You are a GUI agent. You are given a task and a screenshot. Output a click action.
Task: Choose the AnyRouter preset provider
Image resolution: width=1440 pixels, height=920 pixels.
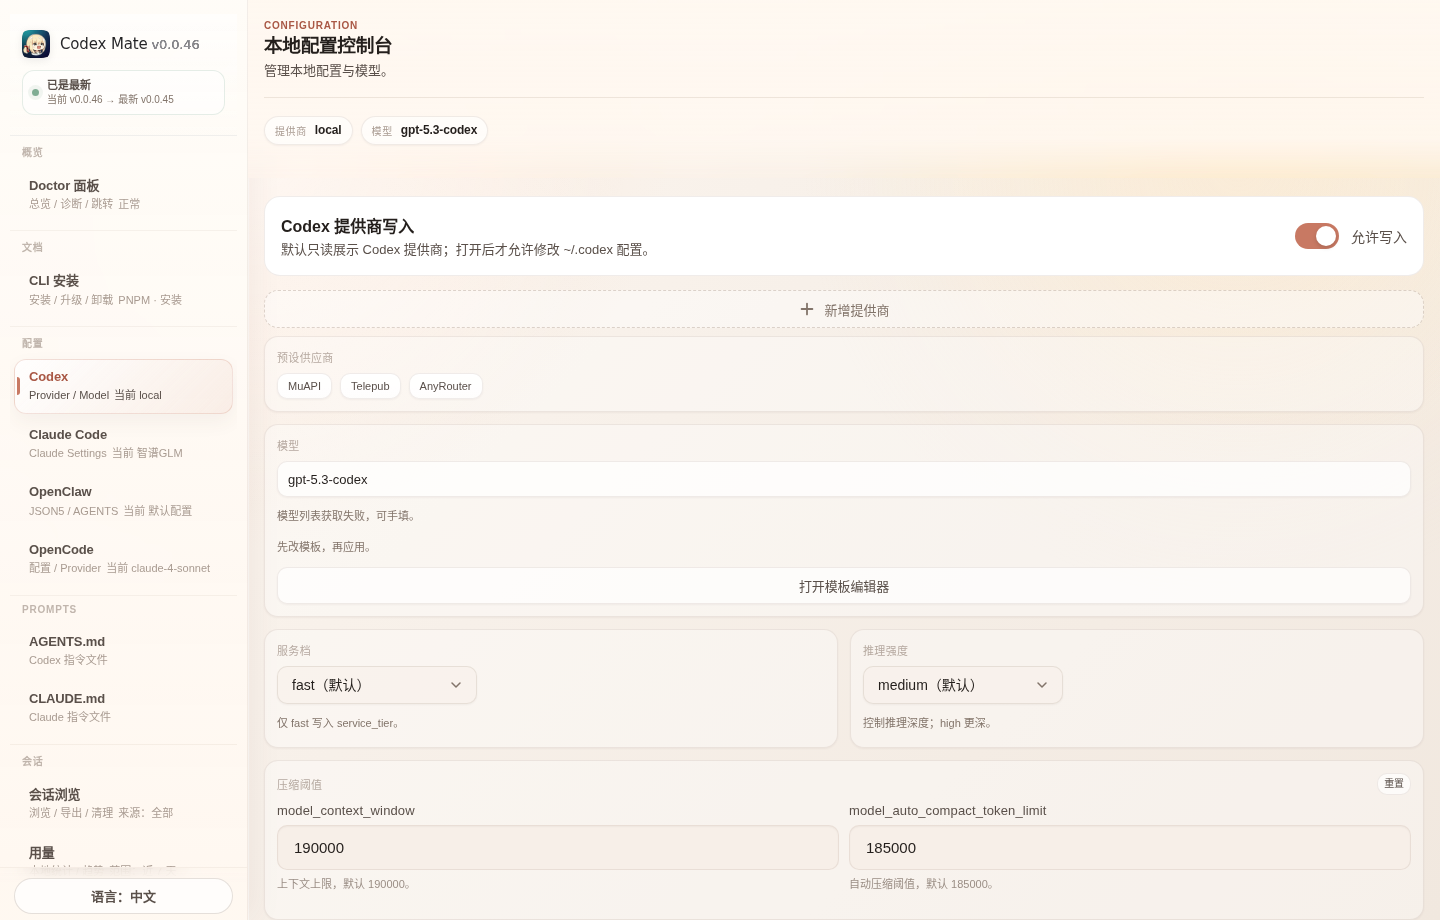click(x=445, y=386)
